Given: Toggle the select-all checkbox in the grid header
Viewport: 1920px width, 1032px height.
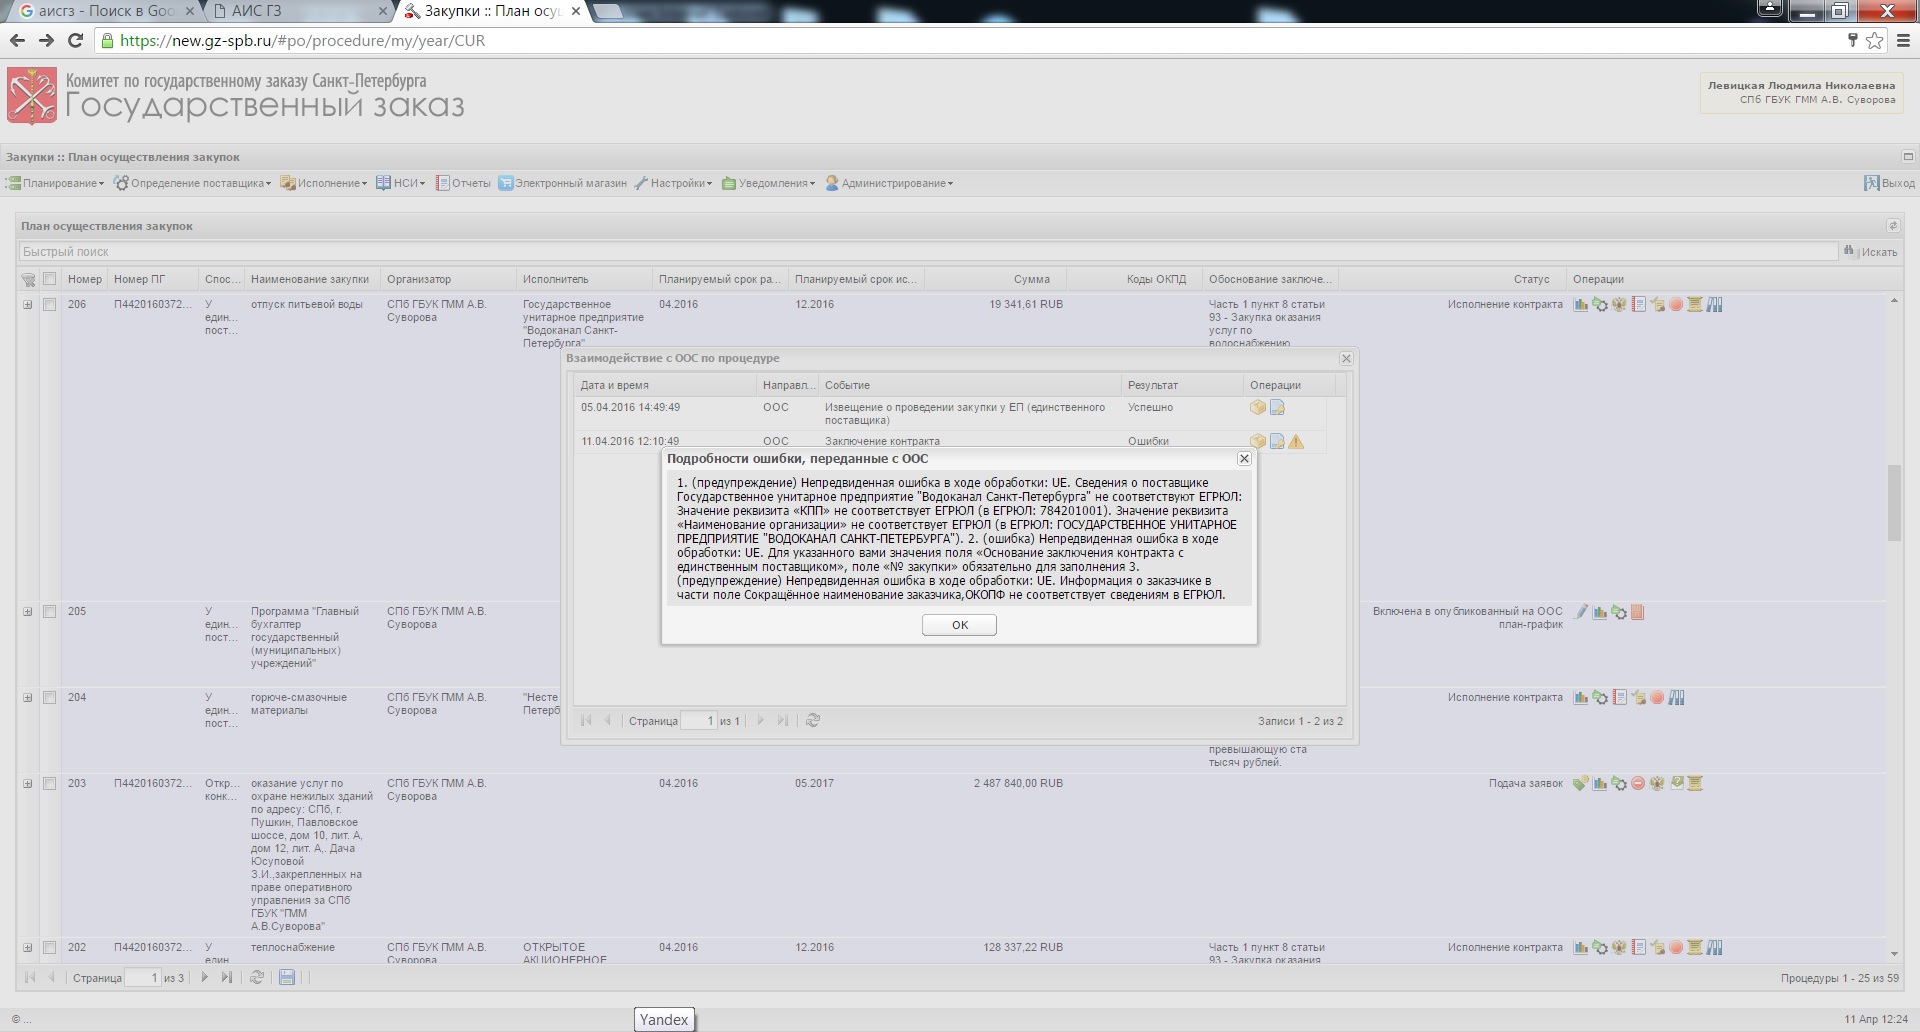Looking at the screenshot, I should [x=49, y=280].
